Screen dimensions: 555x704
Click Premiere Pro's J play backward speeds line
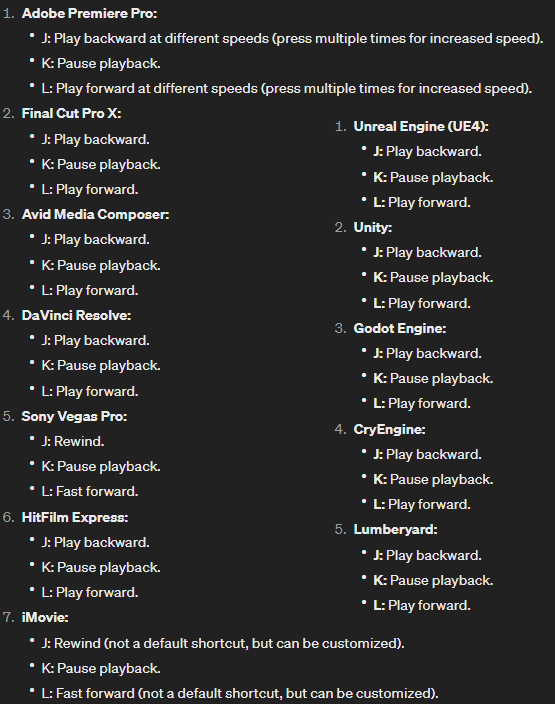coord(292,39)
